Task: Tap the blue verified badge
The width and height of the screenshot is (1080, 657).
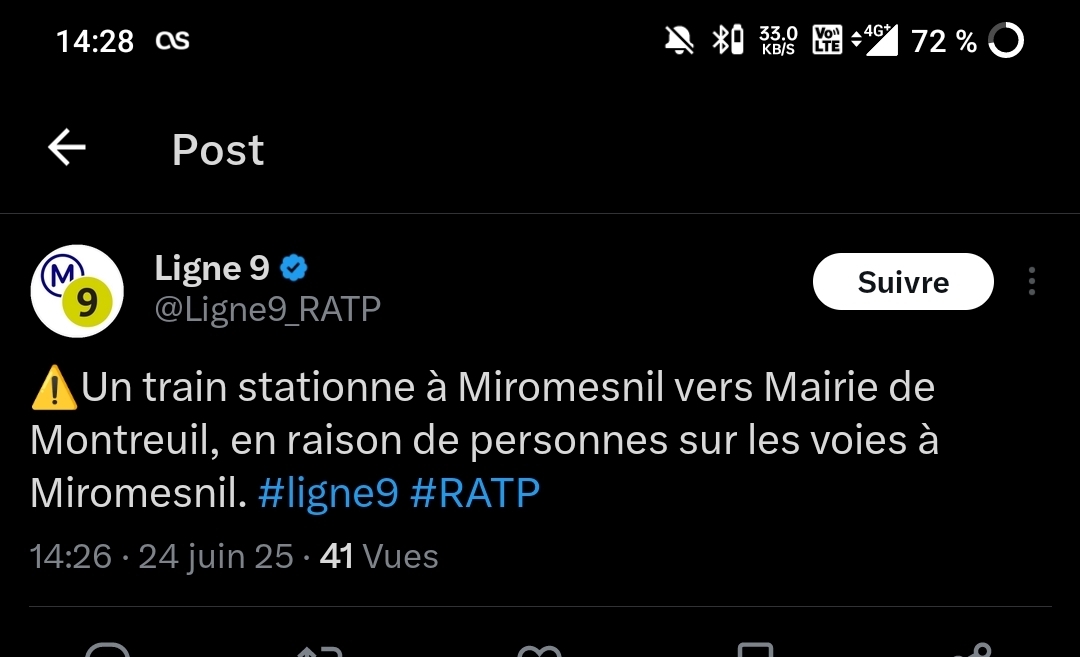Action: tap(293, 268)
